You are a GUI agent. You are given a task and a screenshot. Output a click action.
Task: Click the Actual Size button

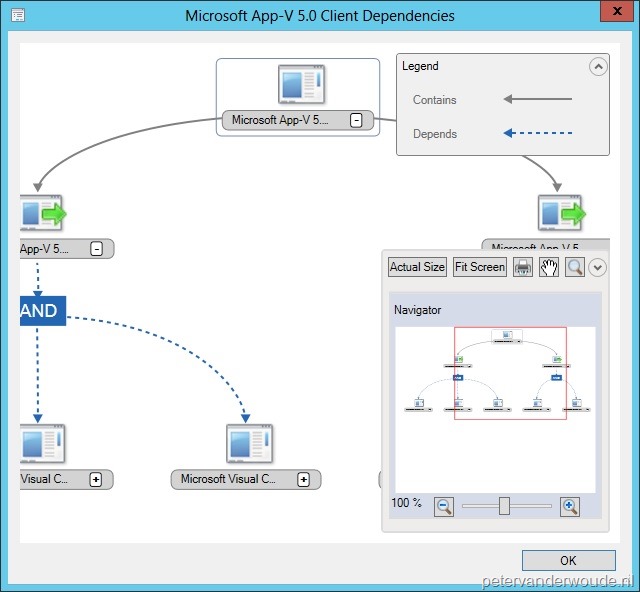(x=417, y=267)
